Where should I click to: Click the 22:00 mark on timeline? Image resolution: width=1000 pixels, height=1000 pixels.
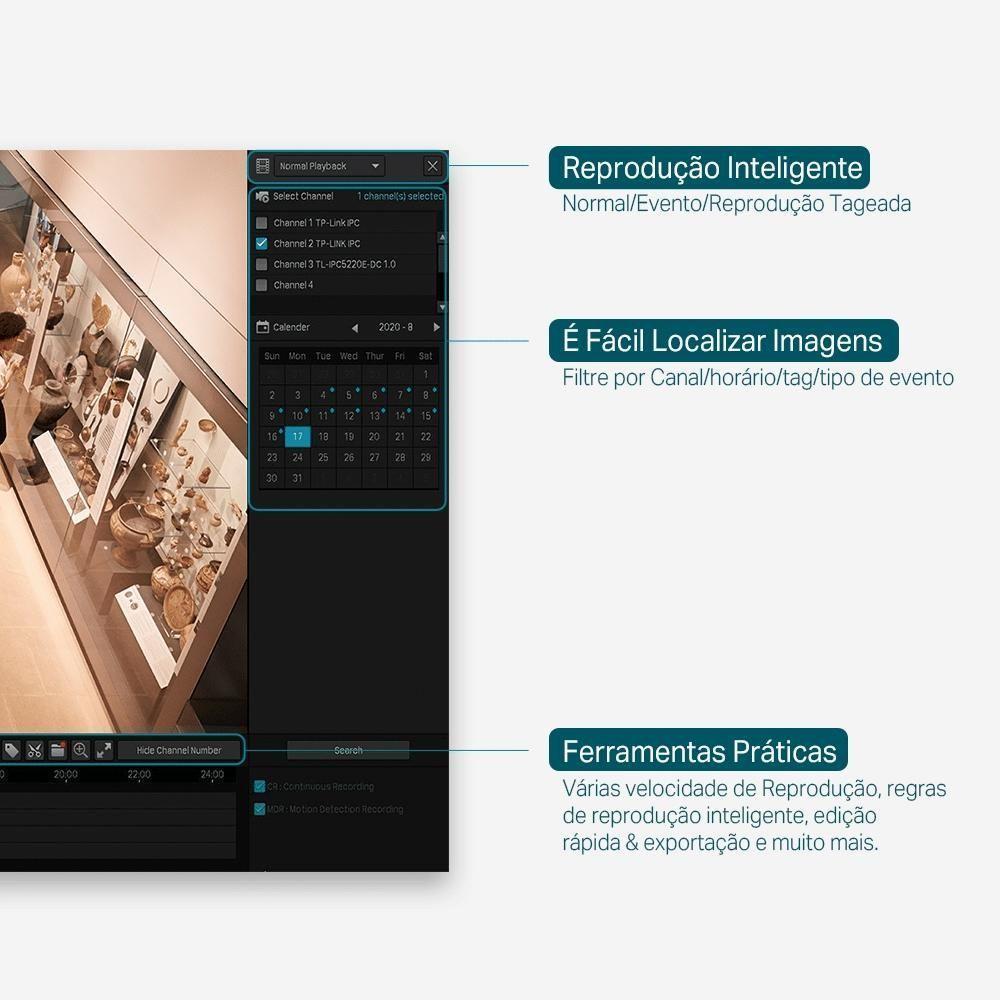click(139, 775)
